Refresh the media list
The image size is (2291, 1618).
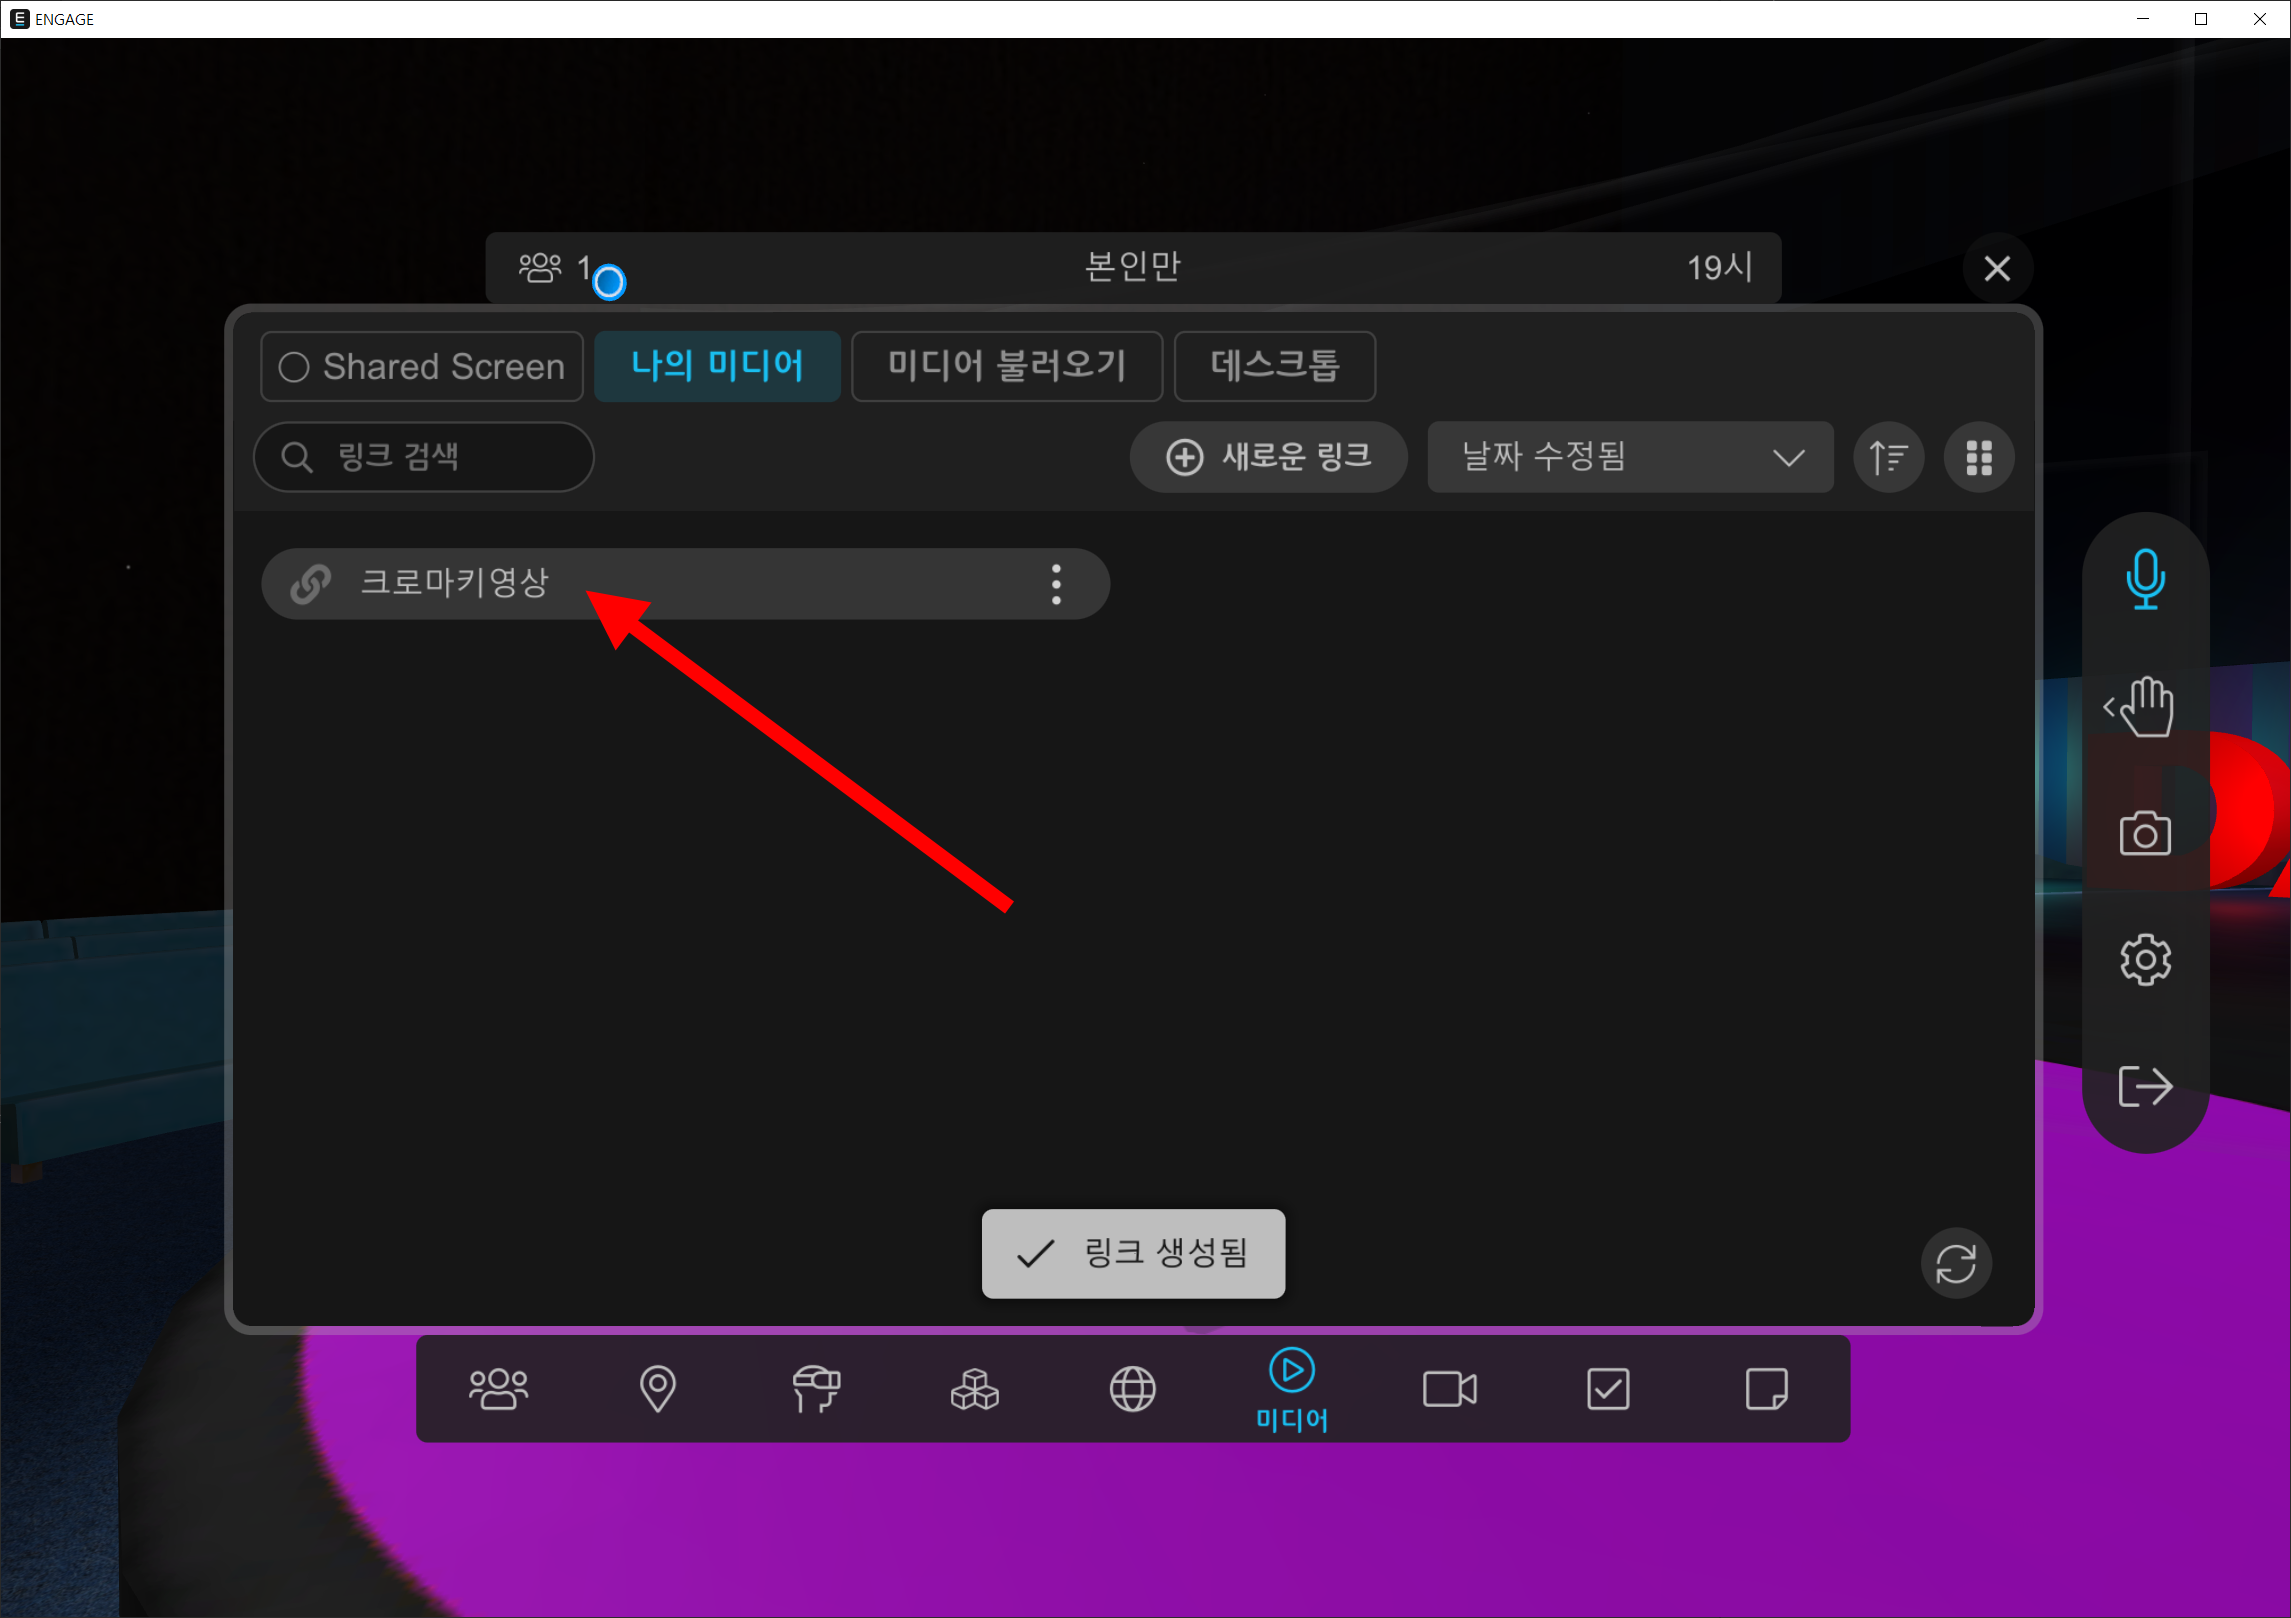1955,1264
